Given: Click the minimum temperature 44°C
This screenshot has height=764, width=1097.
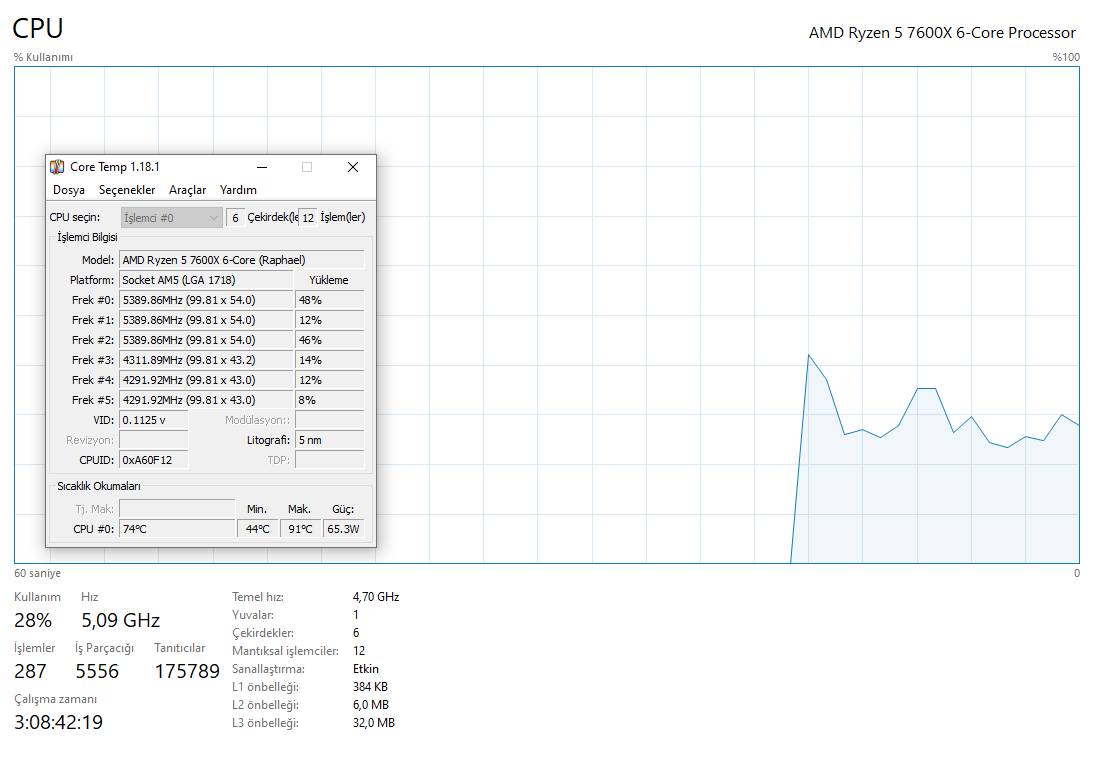Looking at the screenshot, I should click(x=257, y=529).
